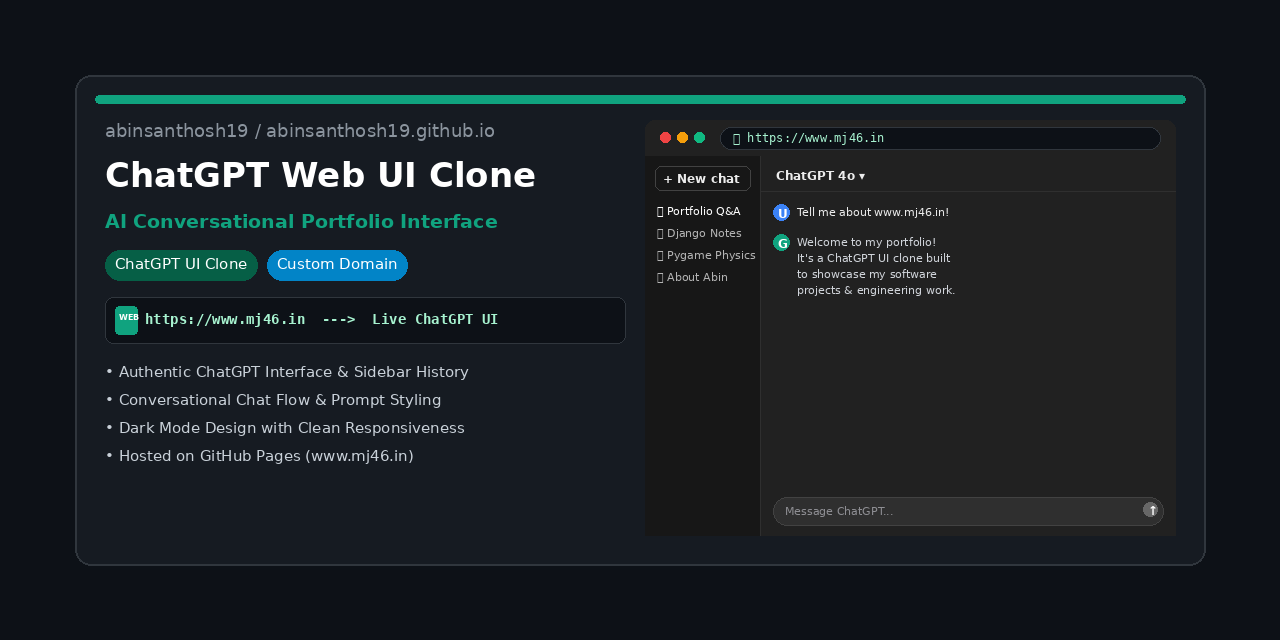This screenshot has height=640, width=1280.
Task: Open the Pygame Physics chat
Action: coord(706,255)
